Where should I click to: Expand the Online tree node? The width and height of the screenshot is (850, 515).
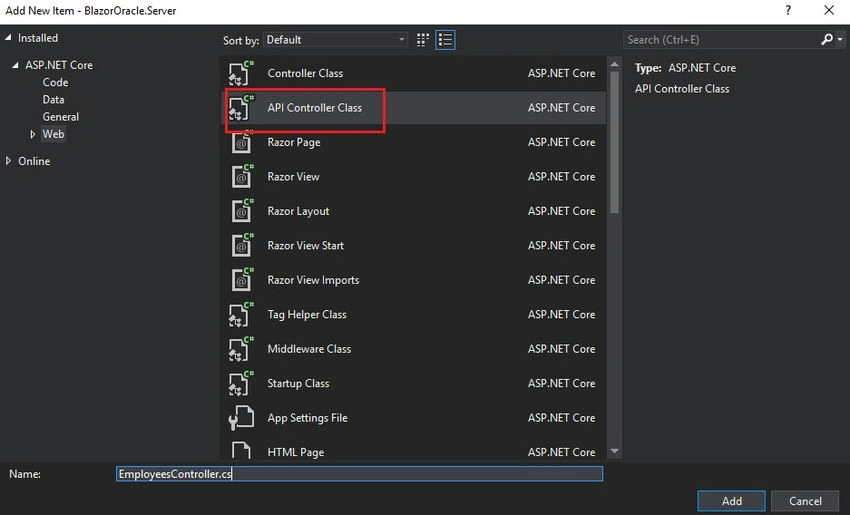[8, 161]
